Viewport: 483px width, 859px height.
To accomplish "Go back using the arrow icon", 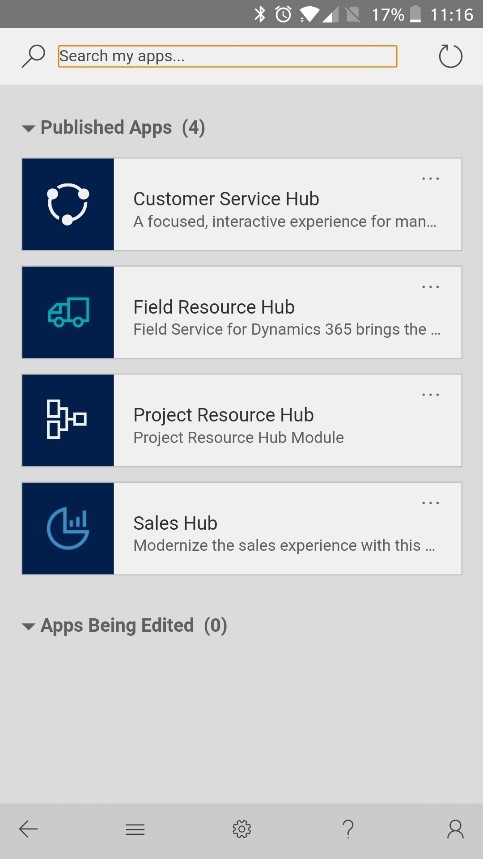I will point(28,829).
